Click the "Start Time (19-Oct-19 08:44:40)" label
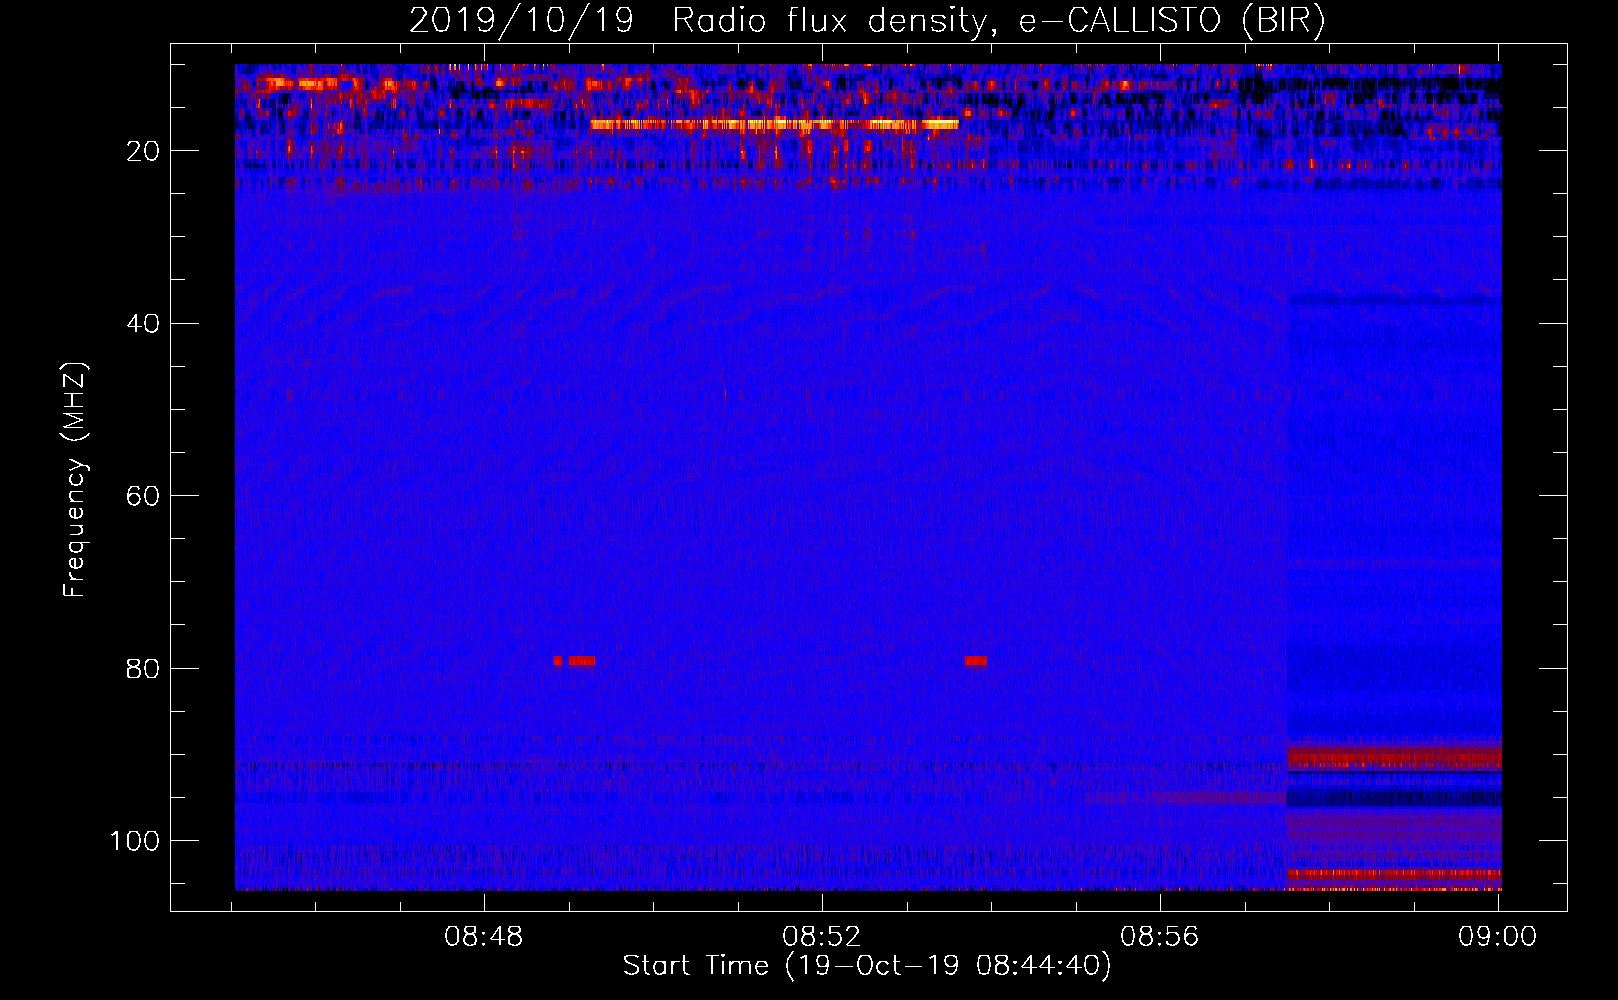Screen dimensions: 1618x1000 [867, 966]
